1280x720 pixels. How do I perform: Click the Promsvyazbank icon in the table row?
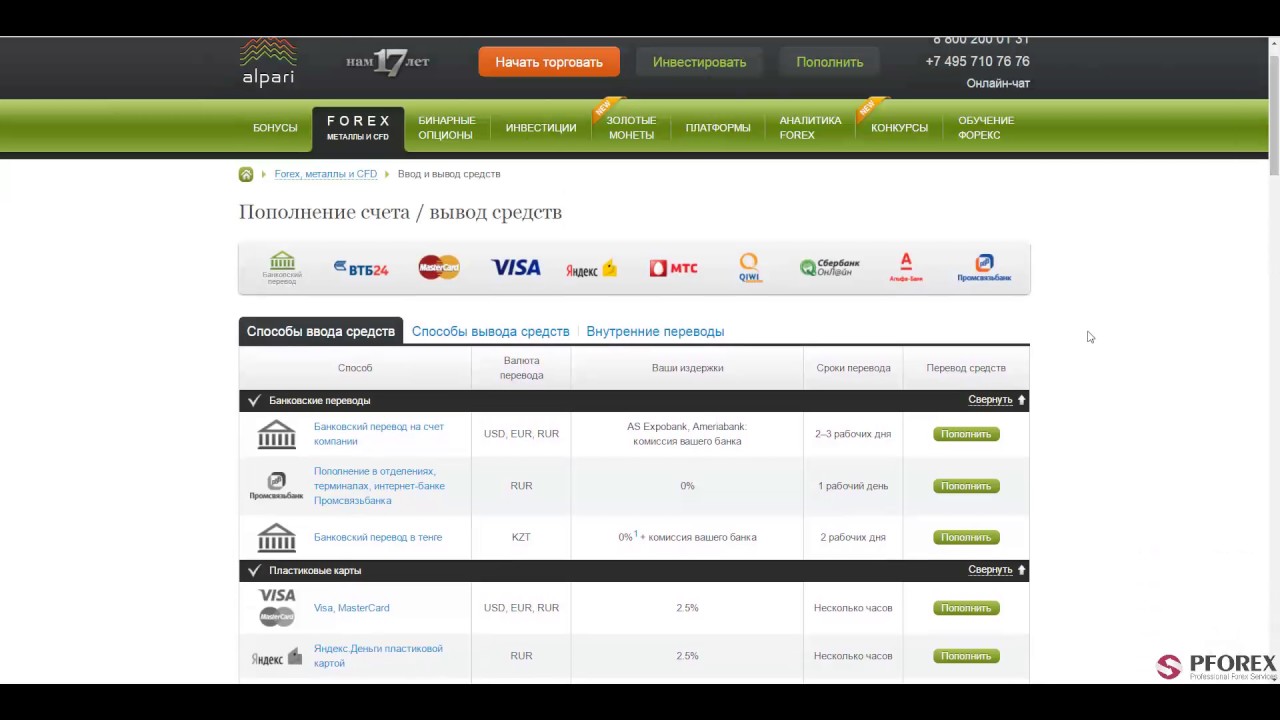pos(276,486)
